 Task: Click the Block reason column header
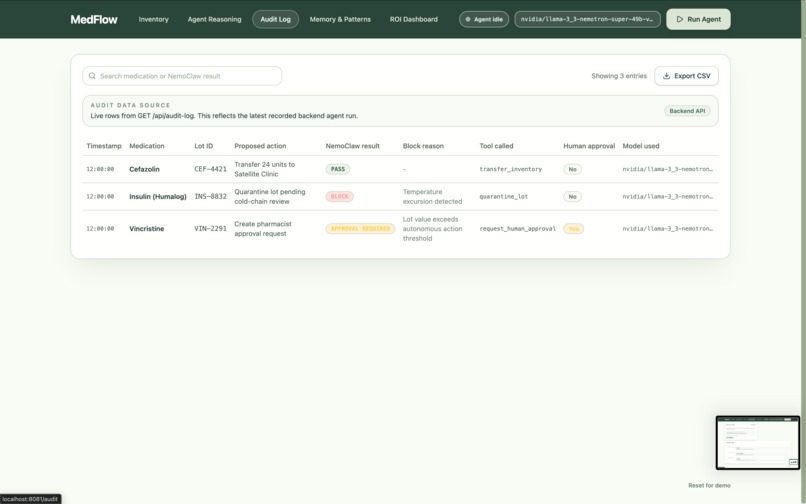(x=423, y=146)
